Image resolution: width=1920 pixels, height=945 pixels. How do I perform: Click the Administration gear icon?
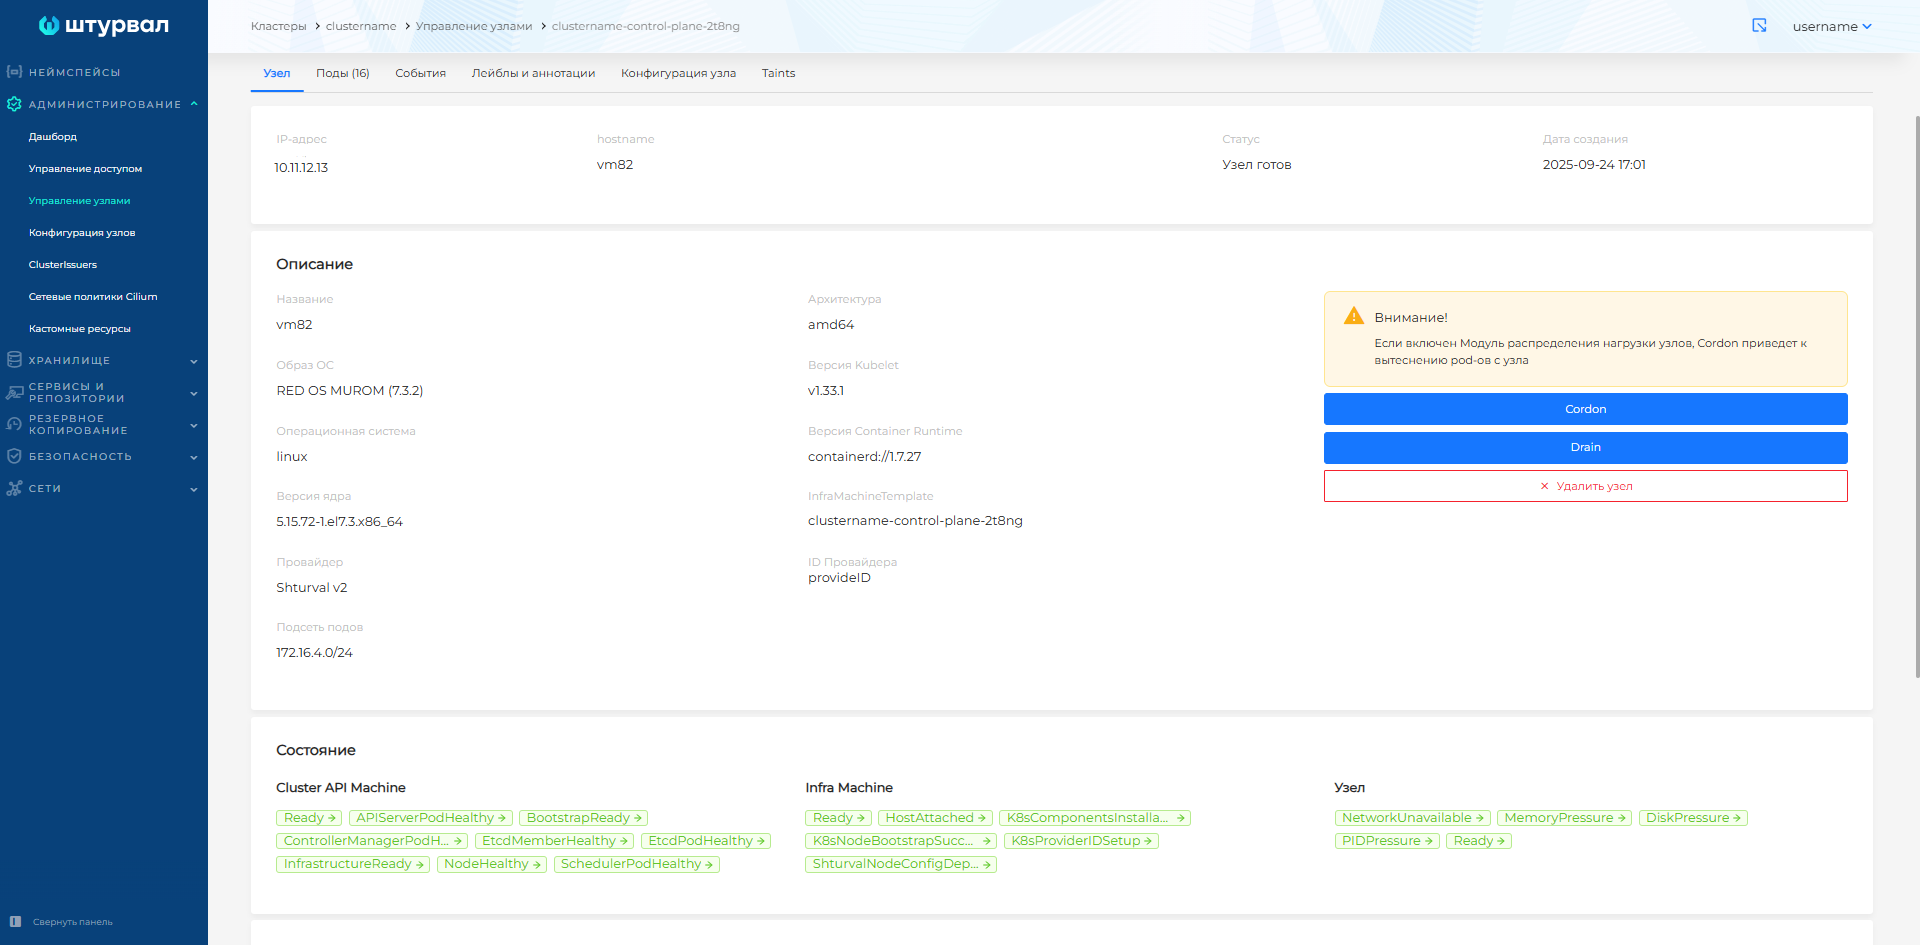point(14,104)
